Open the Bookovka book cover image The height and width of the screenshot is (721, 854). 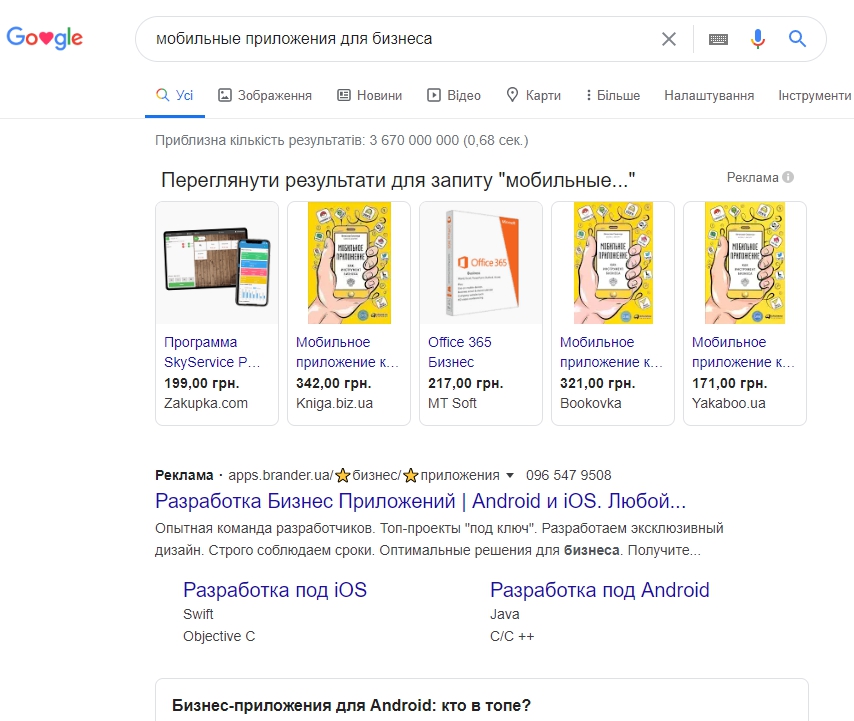pyautogui.click(x=613, y=263)
